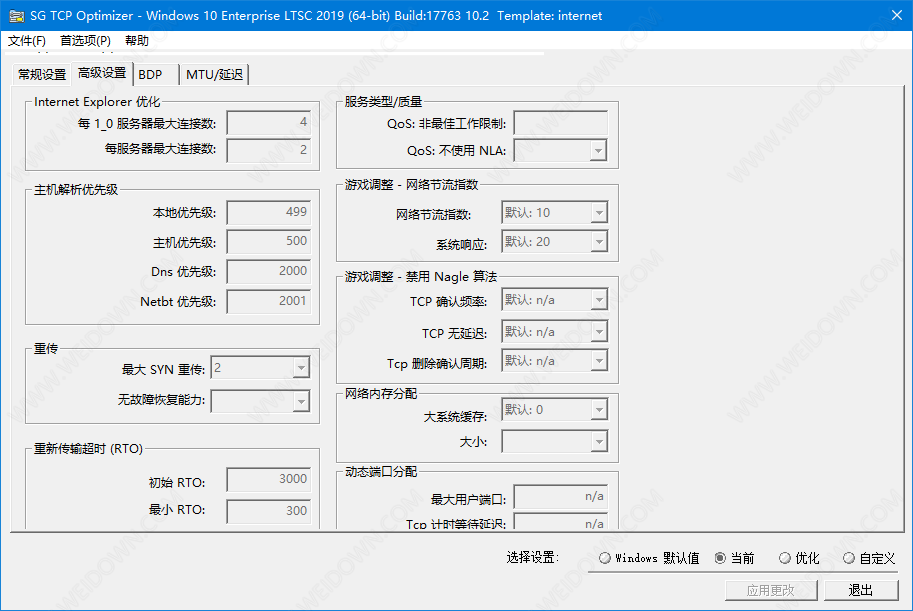
Task: Click the 重传 group label
Action: click(45, 349)
